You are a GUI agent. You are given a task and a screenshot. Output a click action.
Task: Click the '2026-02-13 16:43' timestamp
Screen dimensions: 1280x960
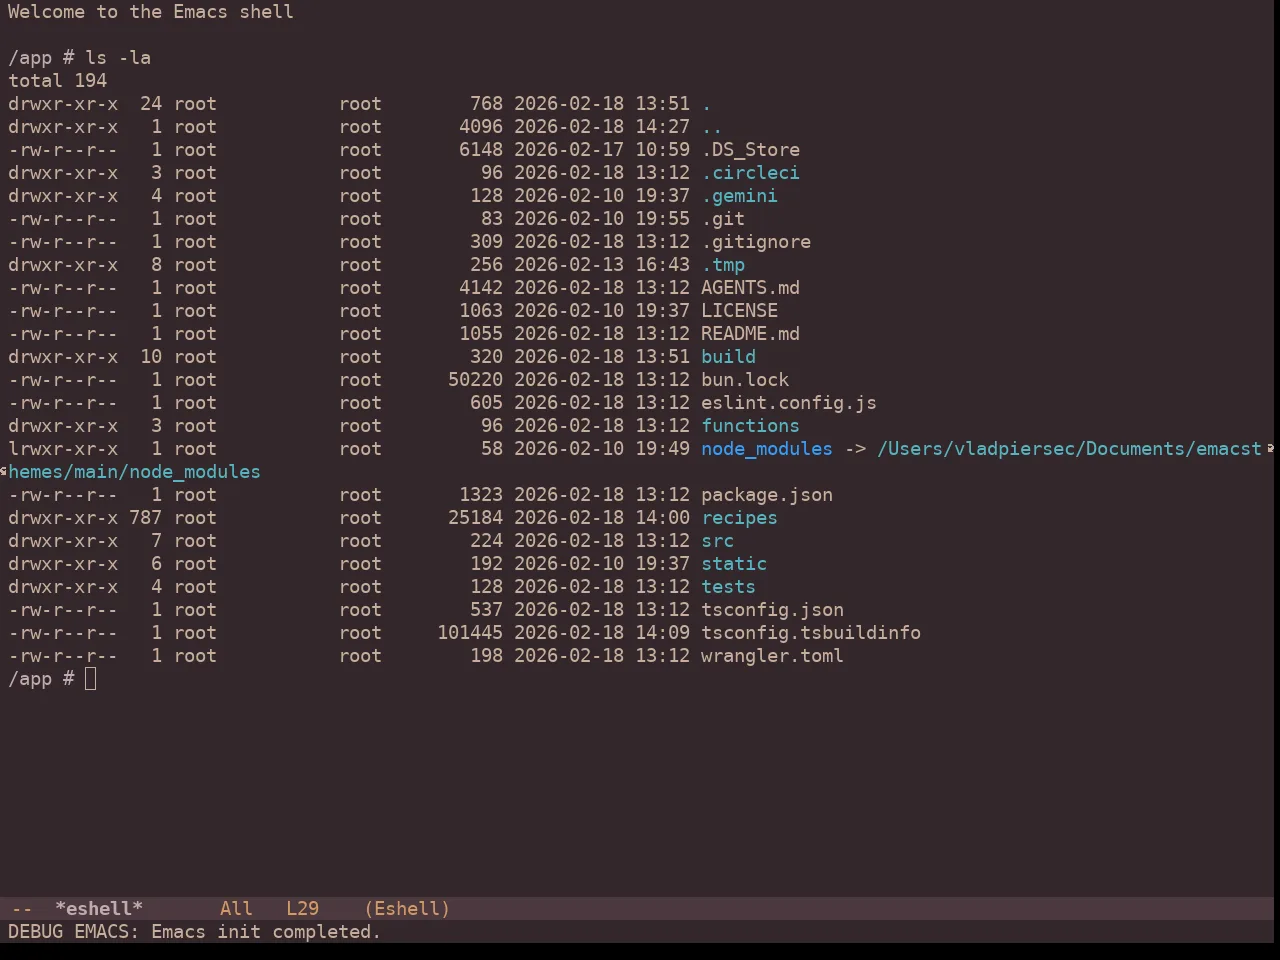[x=602, y=265]
